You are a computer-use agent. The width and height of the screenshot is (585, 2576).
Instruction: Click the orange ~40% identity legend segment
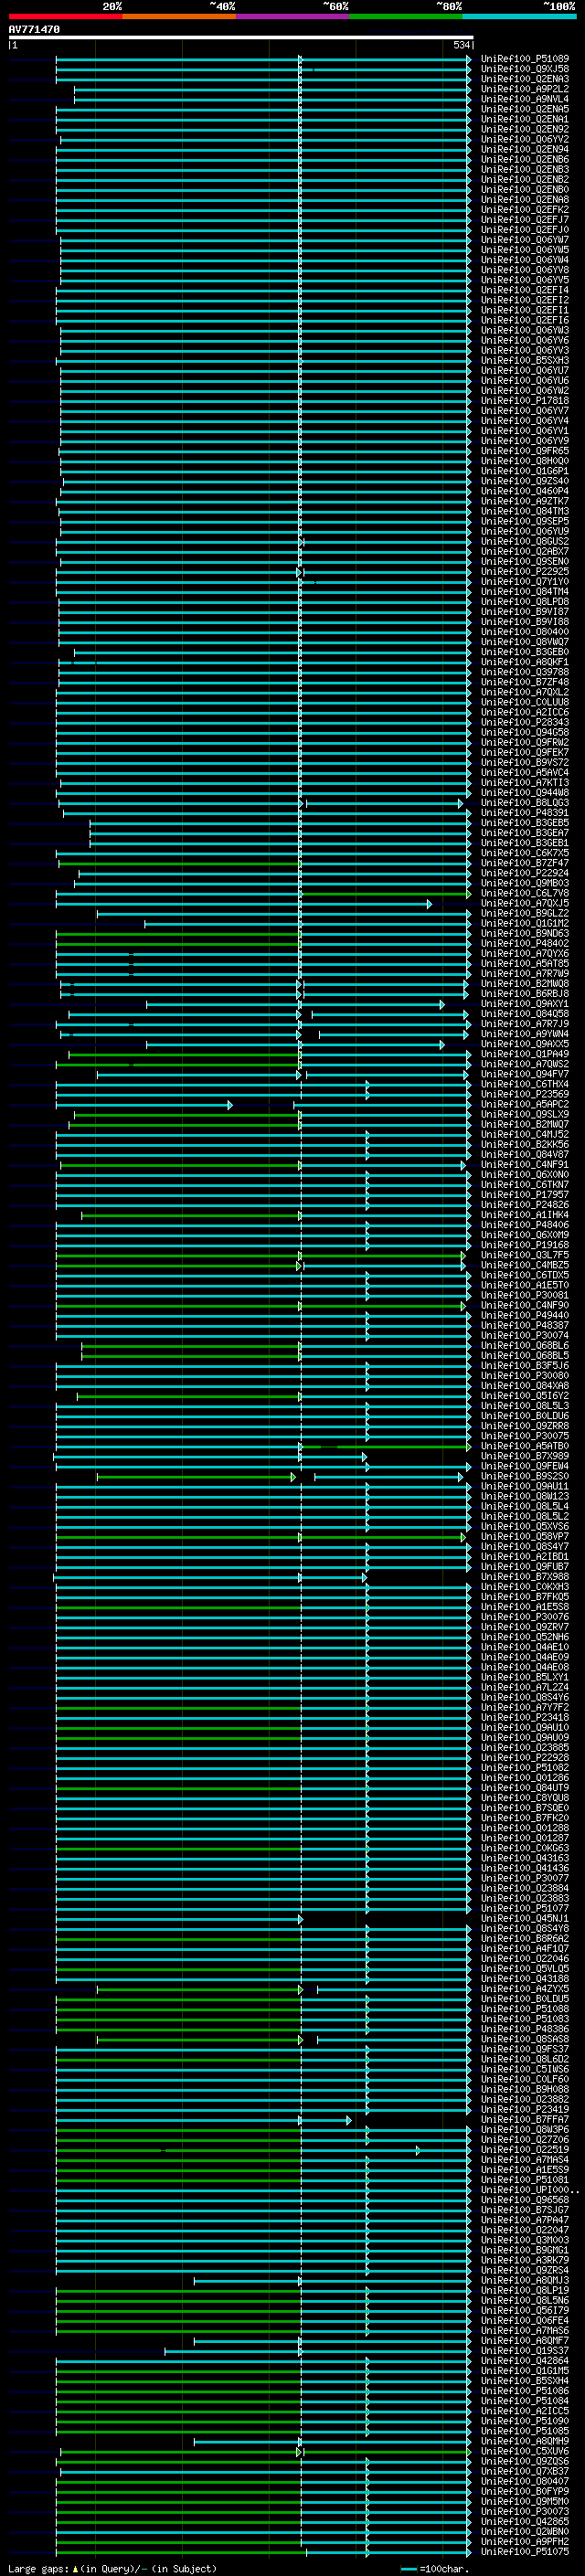click(179, 16)
